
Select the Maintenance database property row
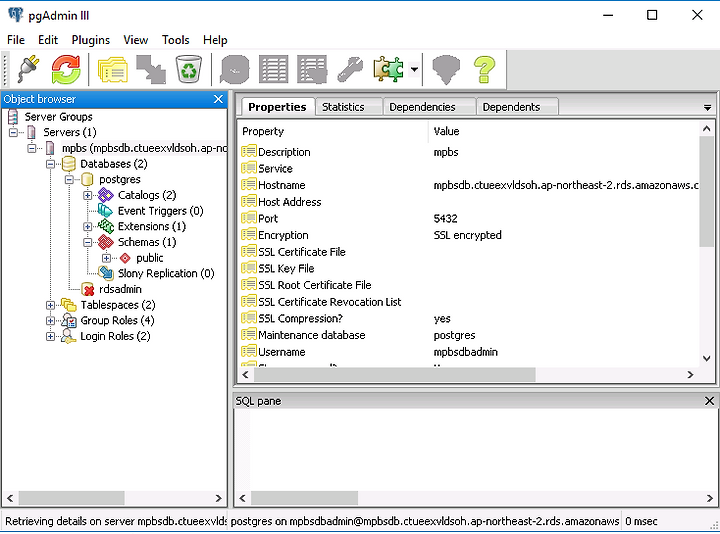coord(468,335)
